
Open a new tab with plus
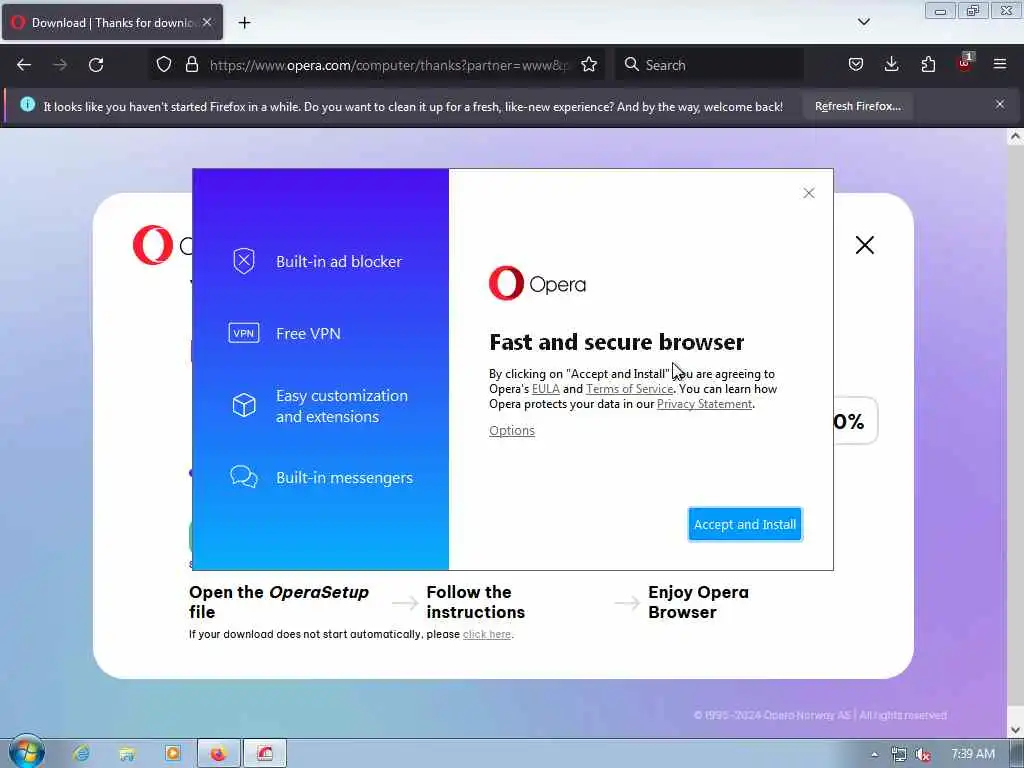[244, 23]
